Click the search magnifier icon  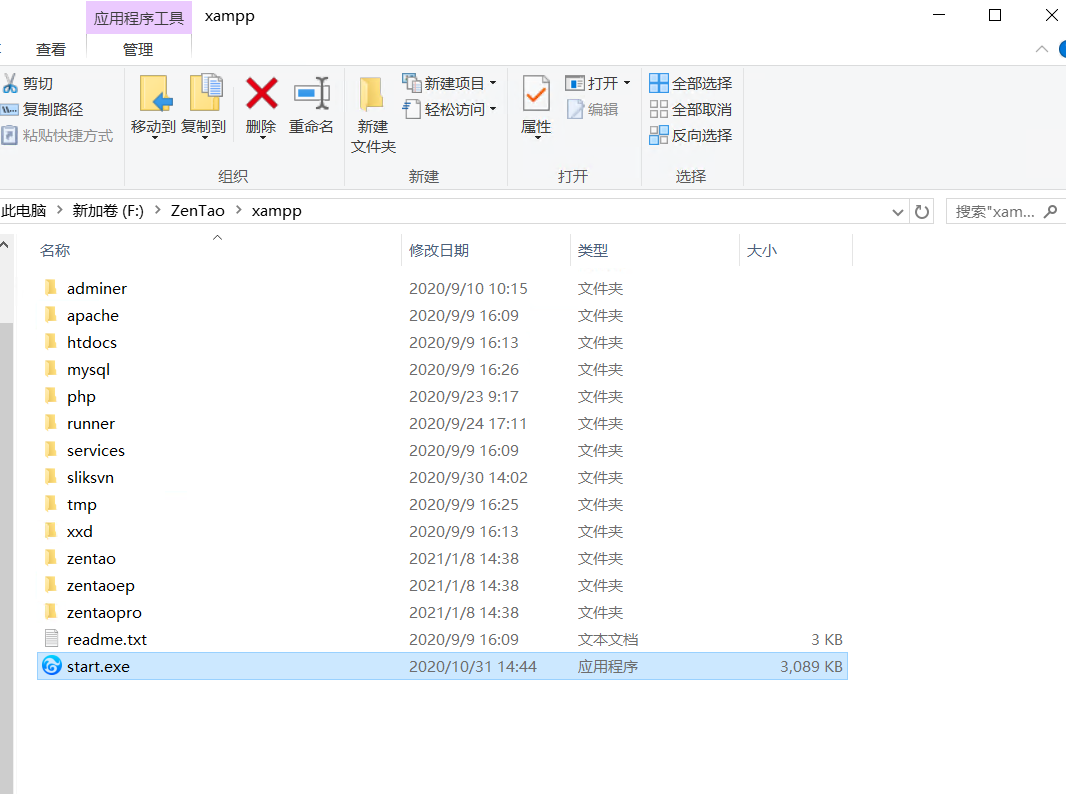pos(1050,212)
